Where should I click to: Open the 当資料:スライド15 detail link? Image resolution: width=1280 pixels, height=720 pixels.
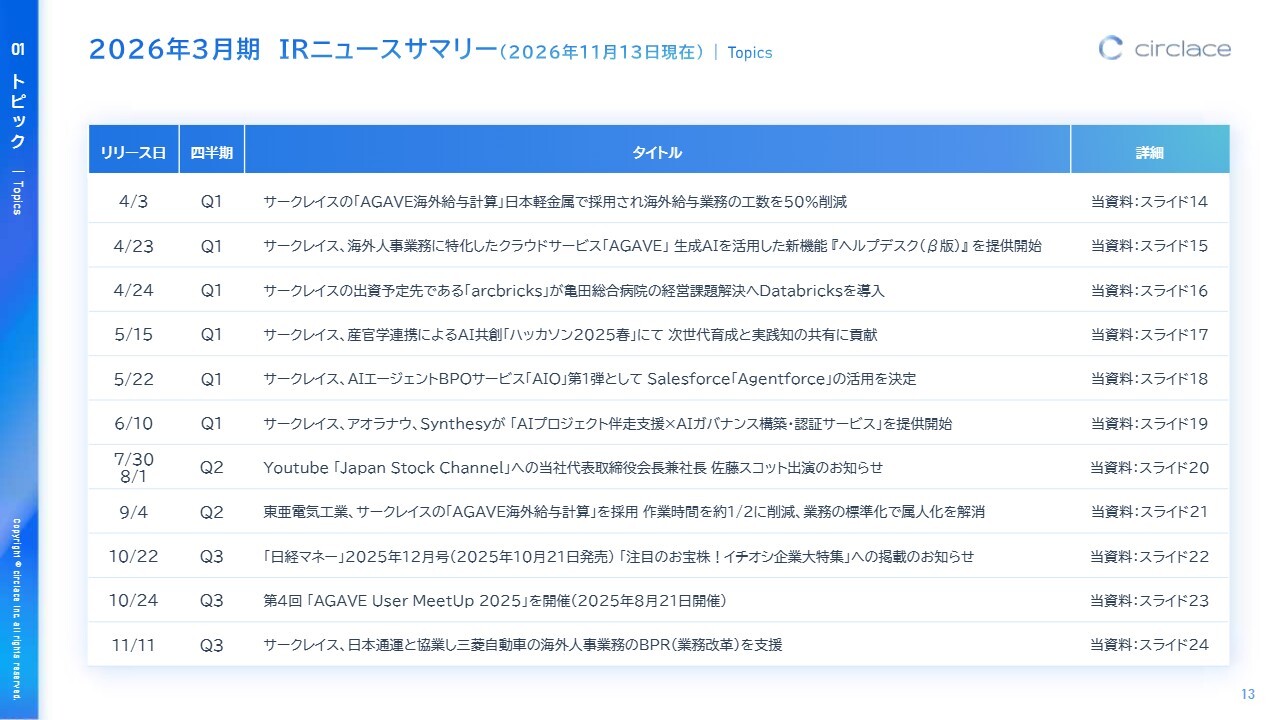pos(1149,246)
